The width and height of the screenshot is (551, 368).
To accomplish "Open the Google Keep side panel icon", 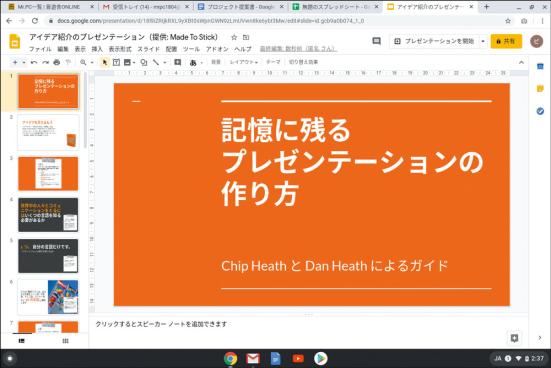I will (x=540, y=89).
